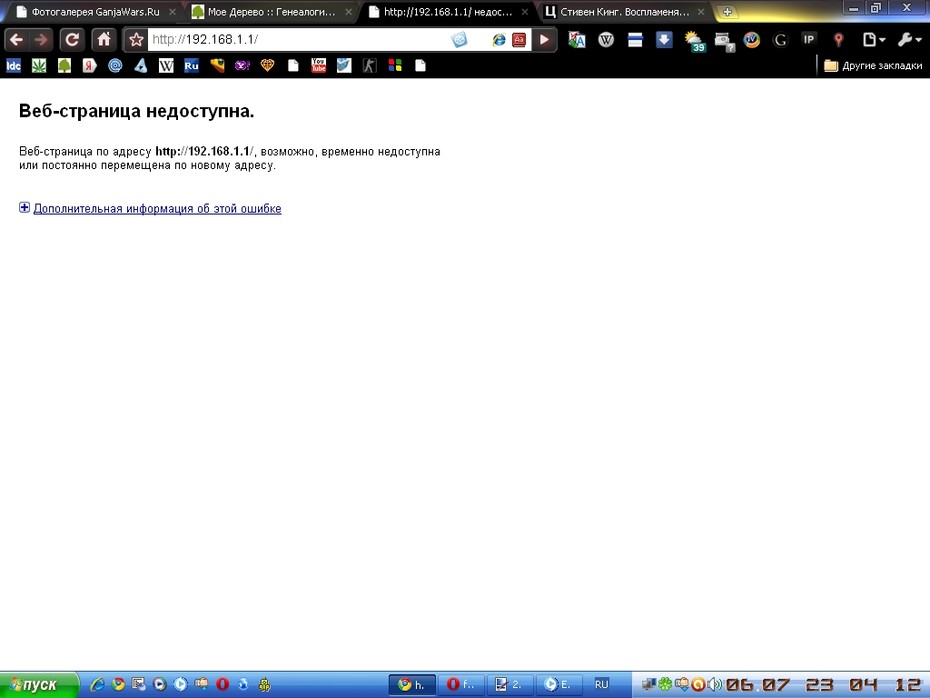Click the printer with question mark extension
The height and width of the screenshot is (698, 930).
coord(724,41)
